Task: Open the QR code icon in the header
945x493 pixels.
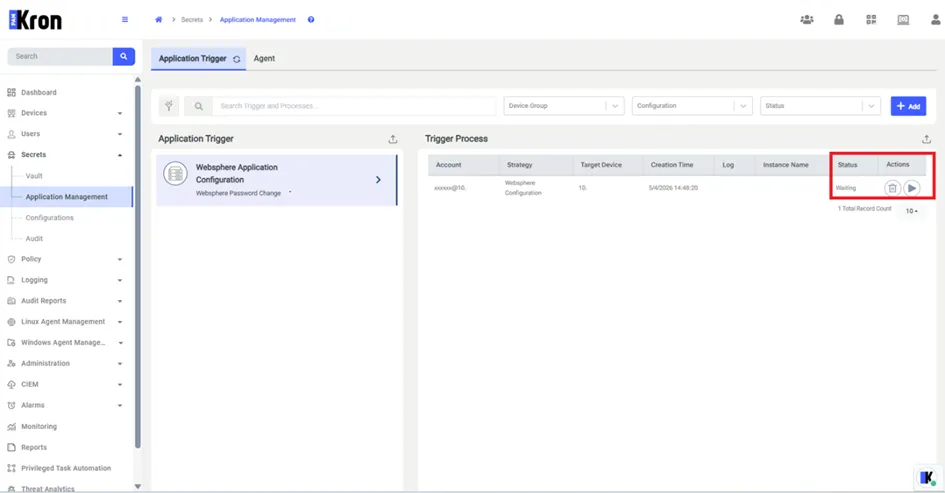Action: (871, 20)
